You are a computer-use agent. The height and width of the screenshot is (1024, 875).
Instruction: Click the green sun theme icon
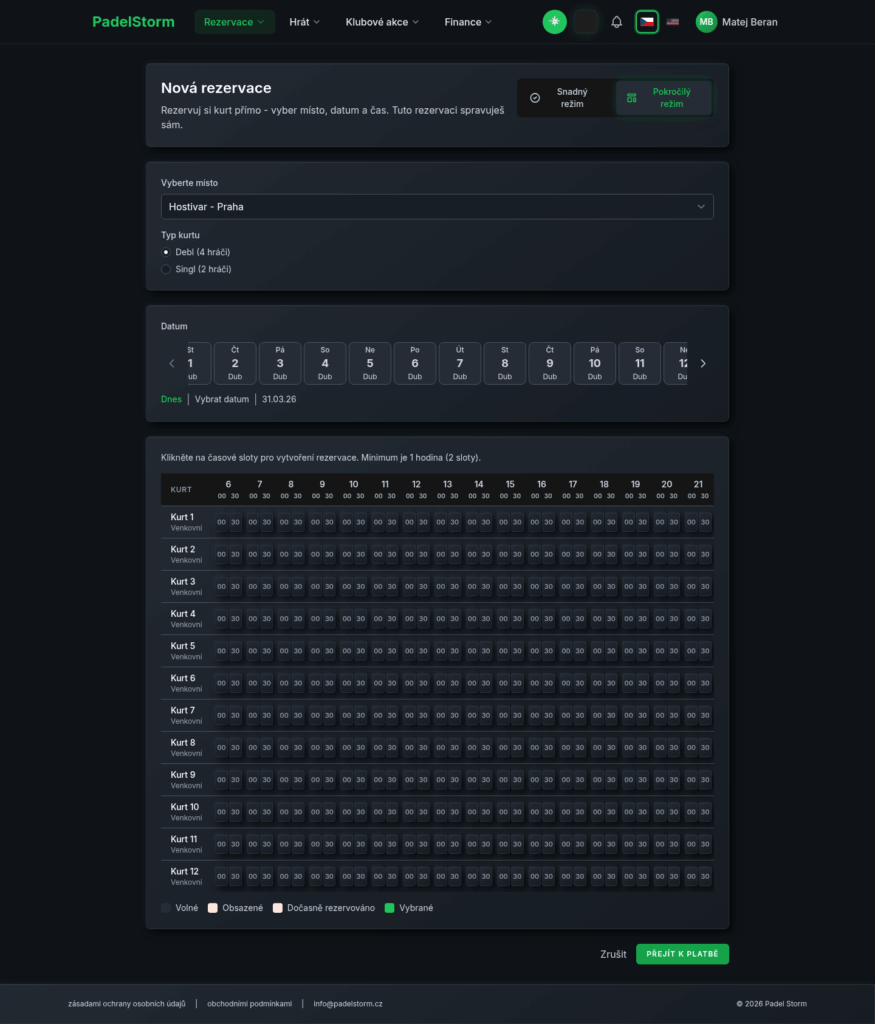554,22
